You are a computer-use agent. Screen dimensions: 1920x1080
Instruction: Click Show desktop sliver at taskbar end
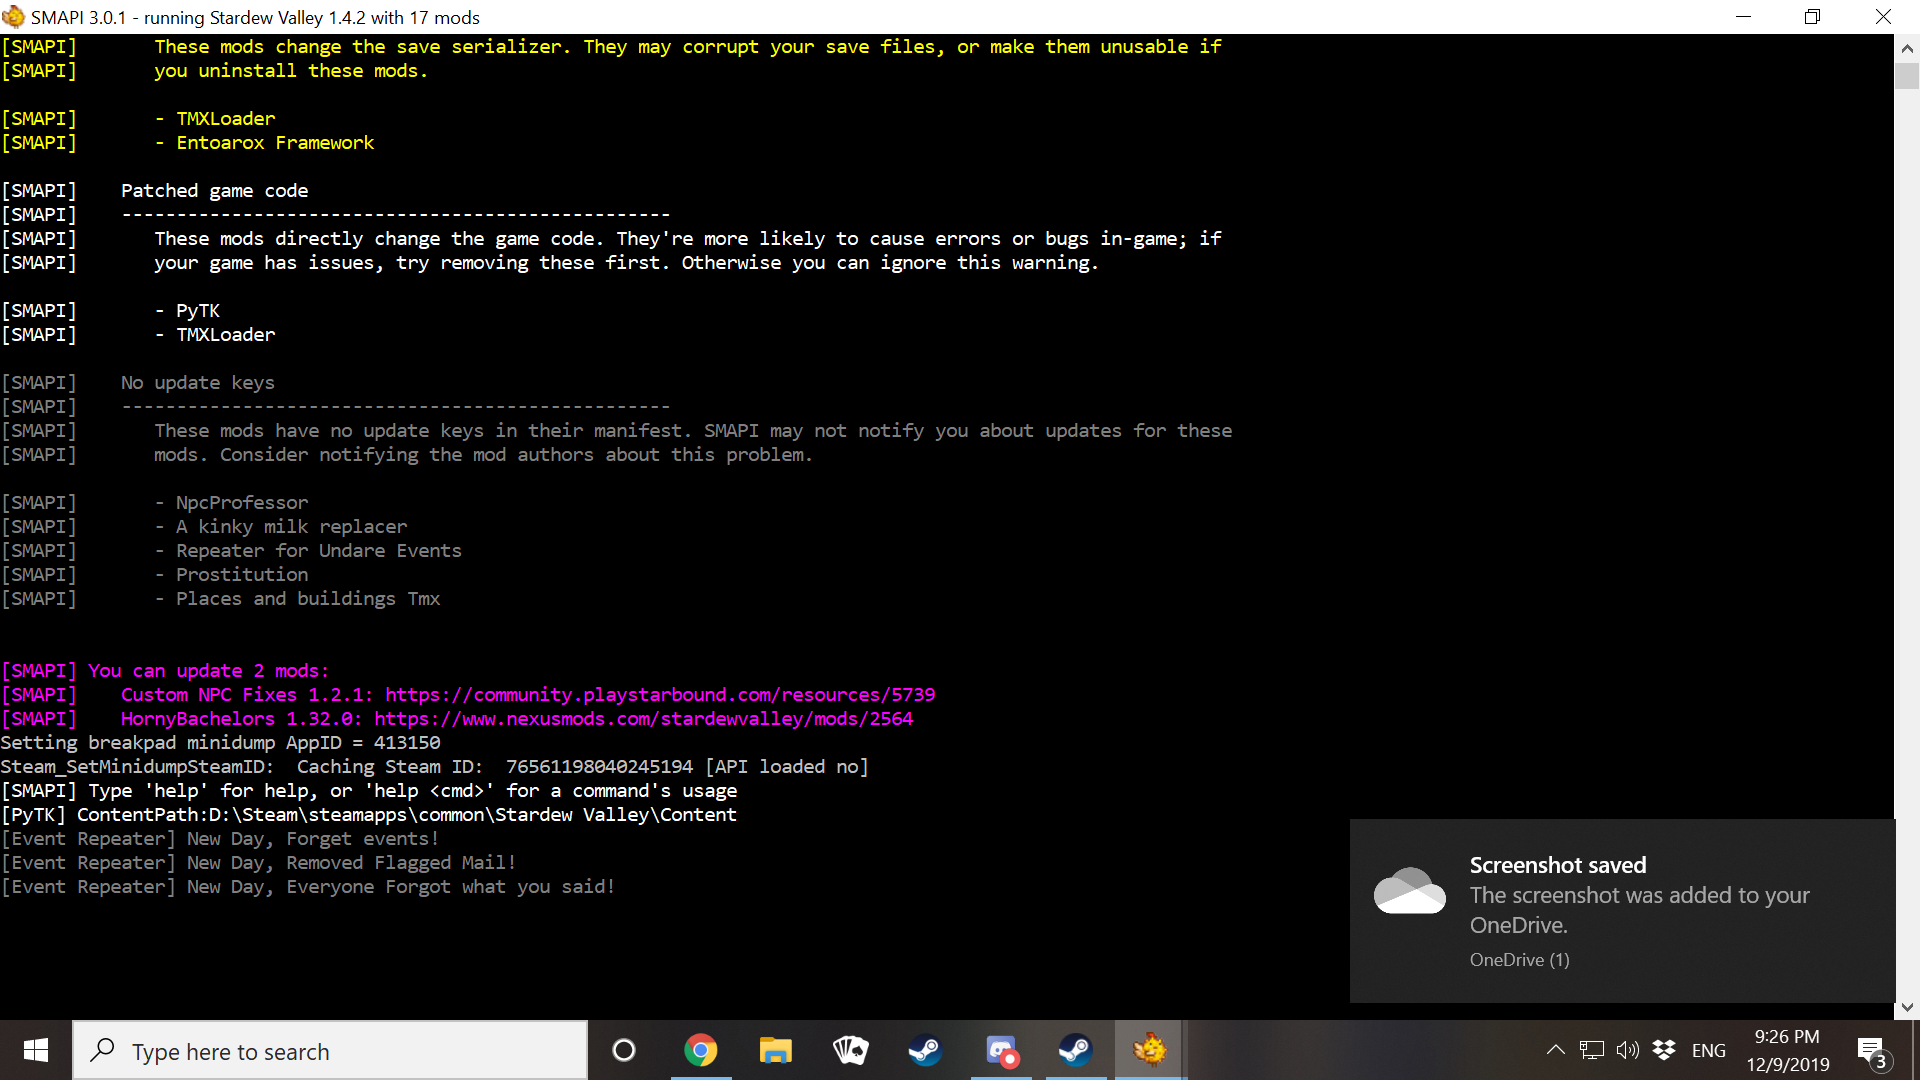tap(1915, 1050)
